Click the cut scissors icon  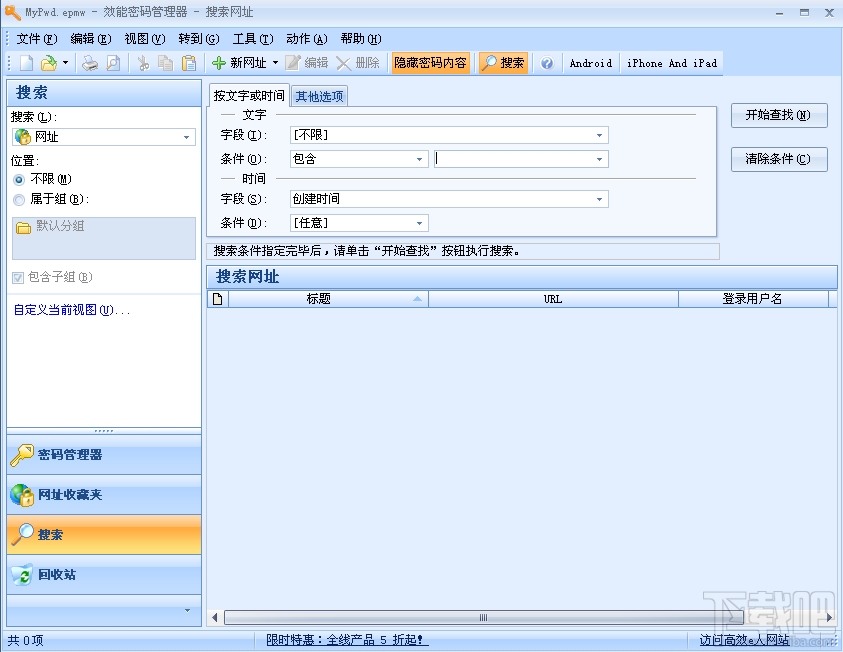click(x=143, y=63)
